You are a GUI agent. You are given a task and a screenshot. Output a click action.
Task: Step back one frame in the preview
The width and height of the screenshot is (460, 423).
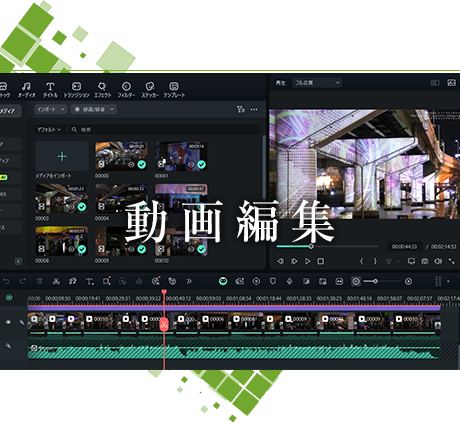tap(281, 261)
